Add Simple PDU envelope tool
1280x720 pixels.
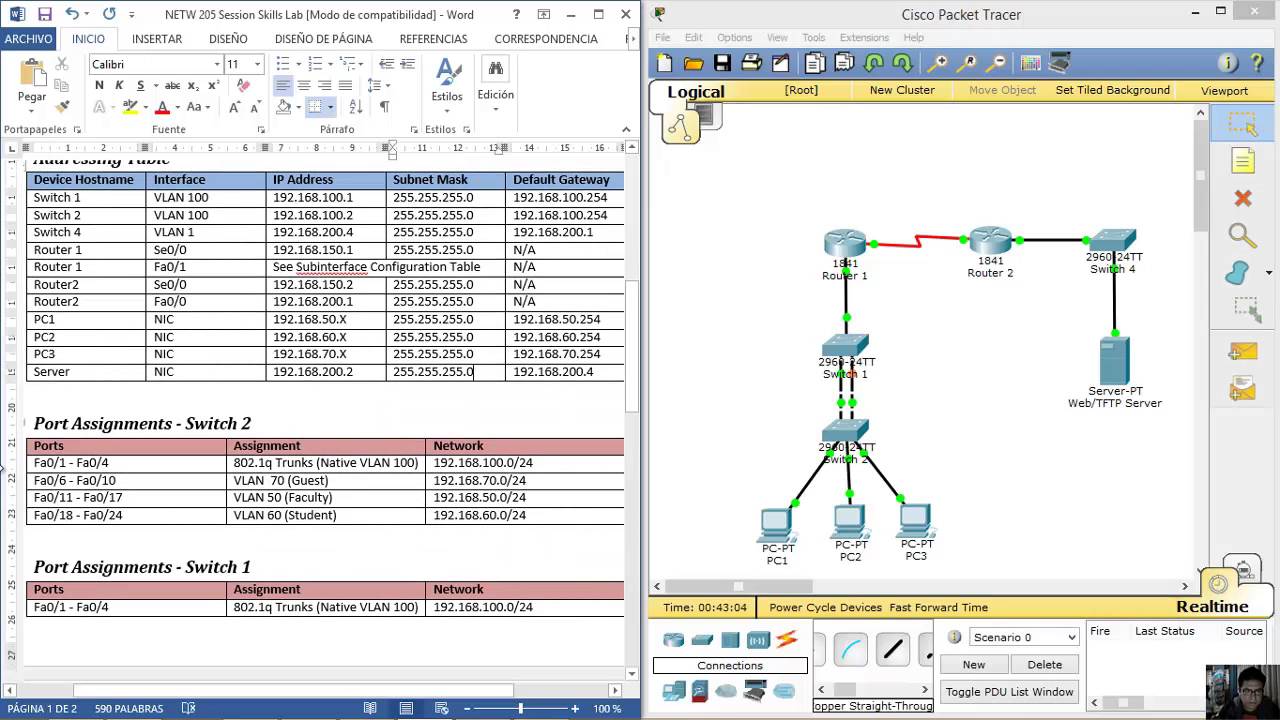(x=1242, y=352)
